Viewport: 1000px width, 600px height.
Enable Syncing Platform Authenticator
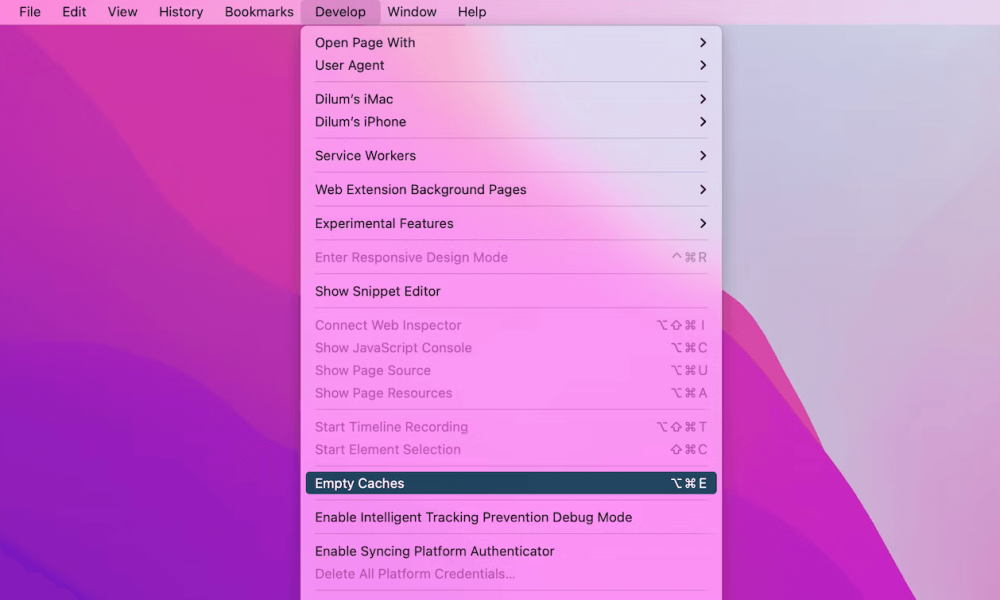pos(511,551)
